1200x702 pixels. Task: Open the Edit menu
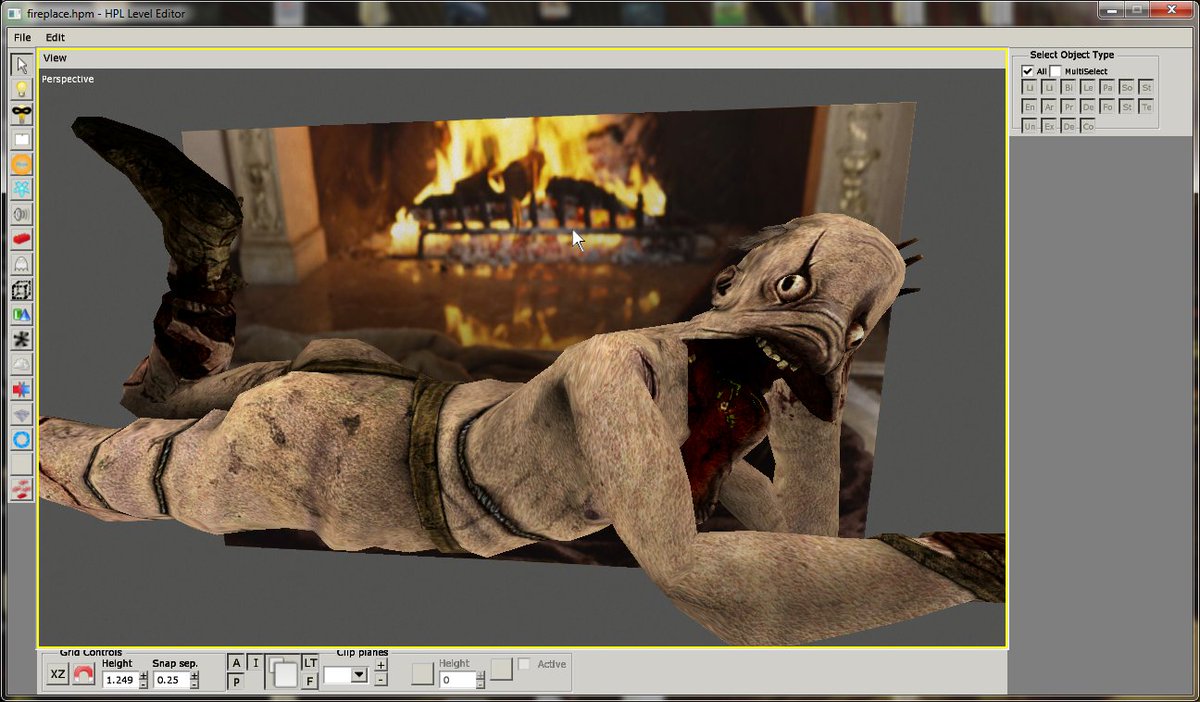click(x=55, y=37)
